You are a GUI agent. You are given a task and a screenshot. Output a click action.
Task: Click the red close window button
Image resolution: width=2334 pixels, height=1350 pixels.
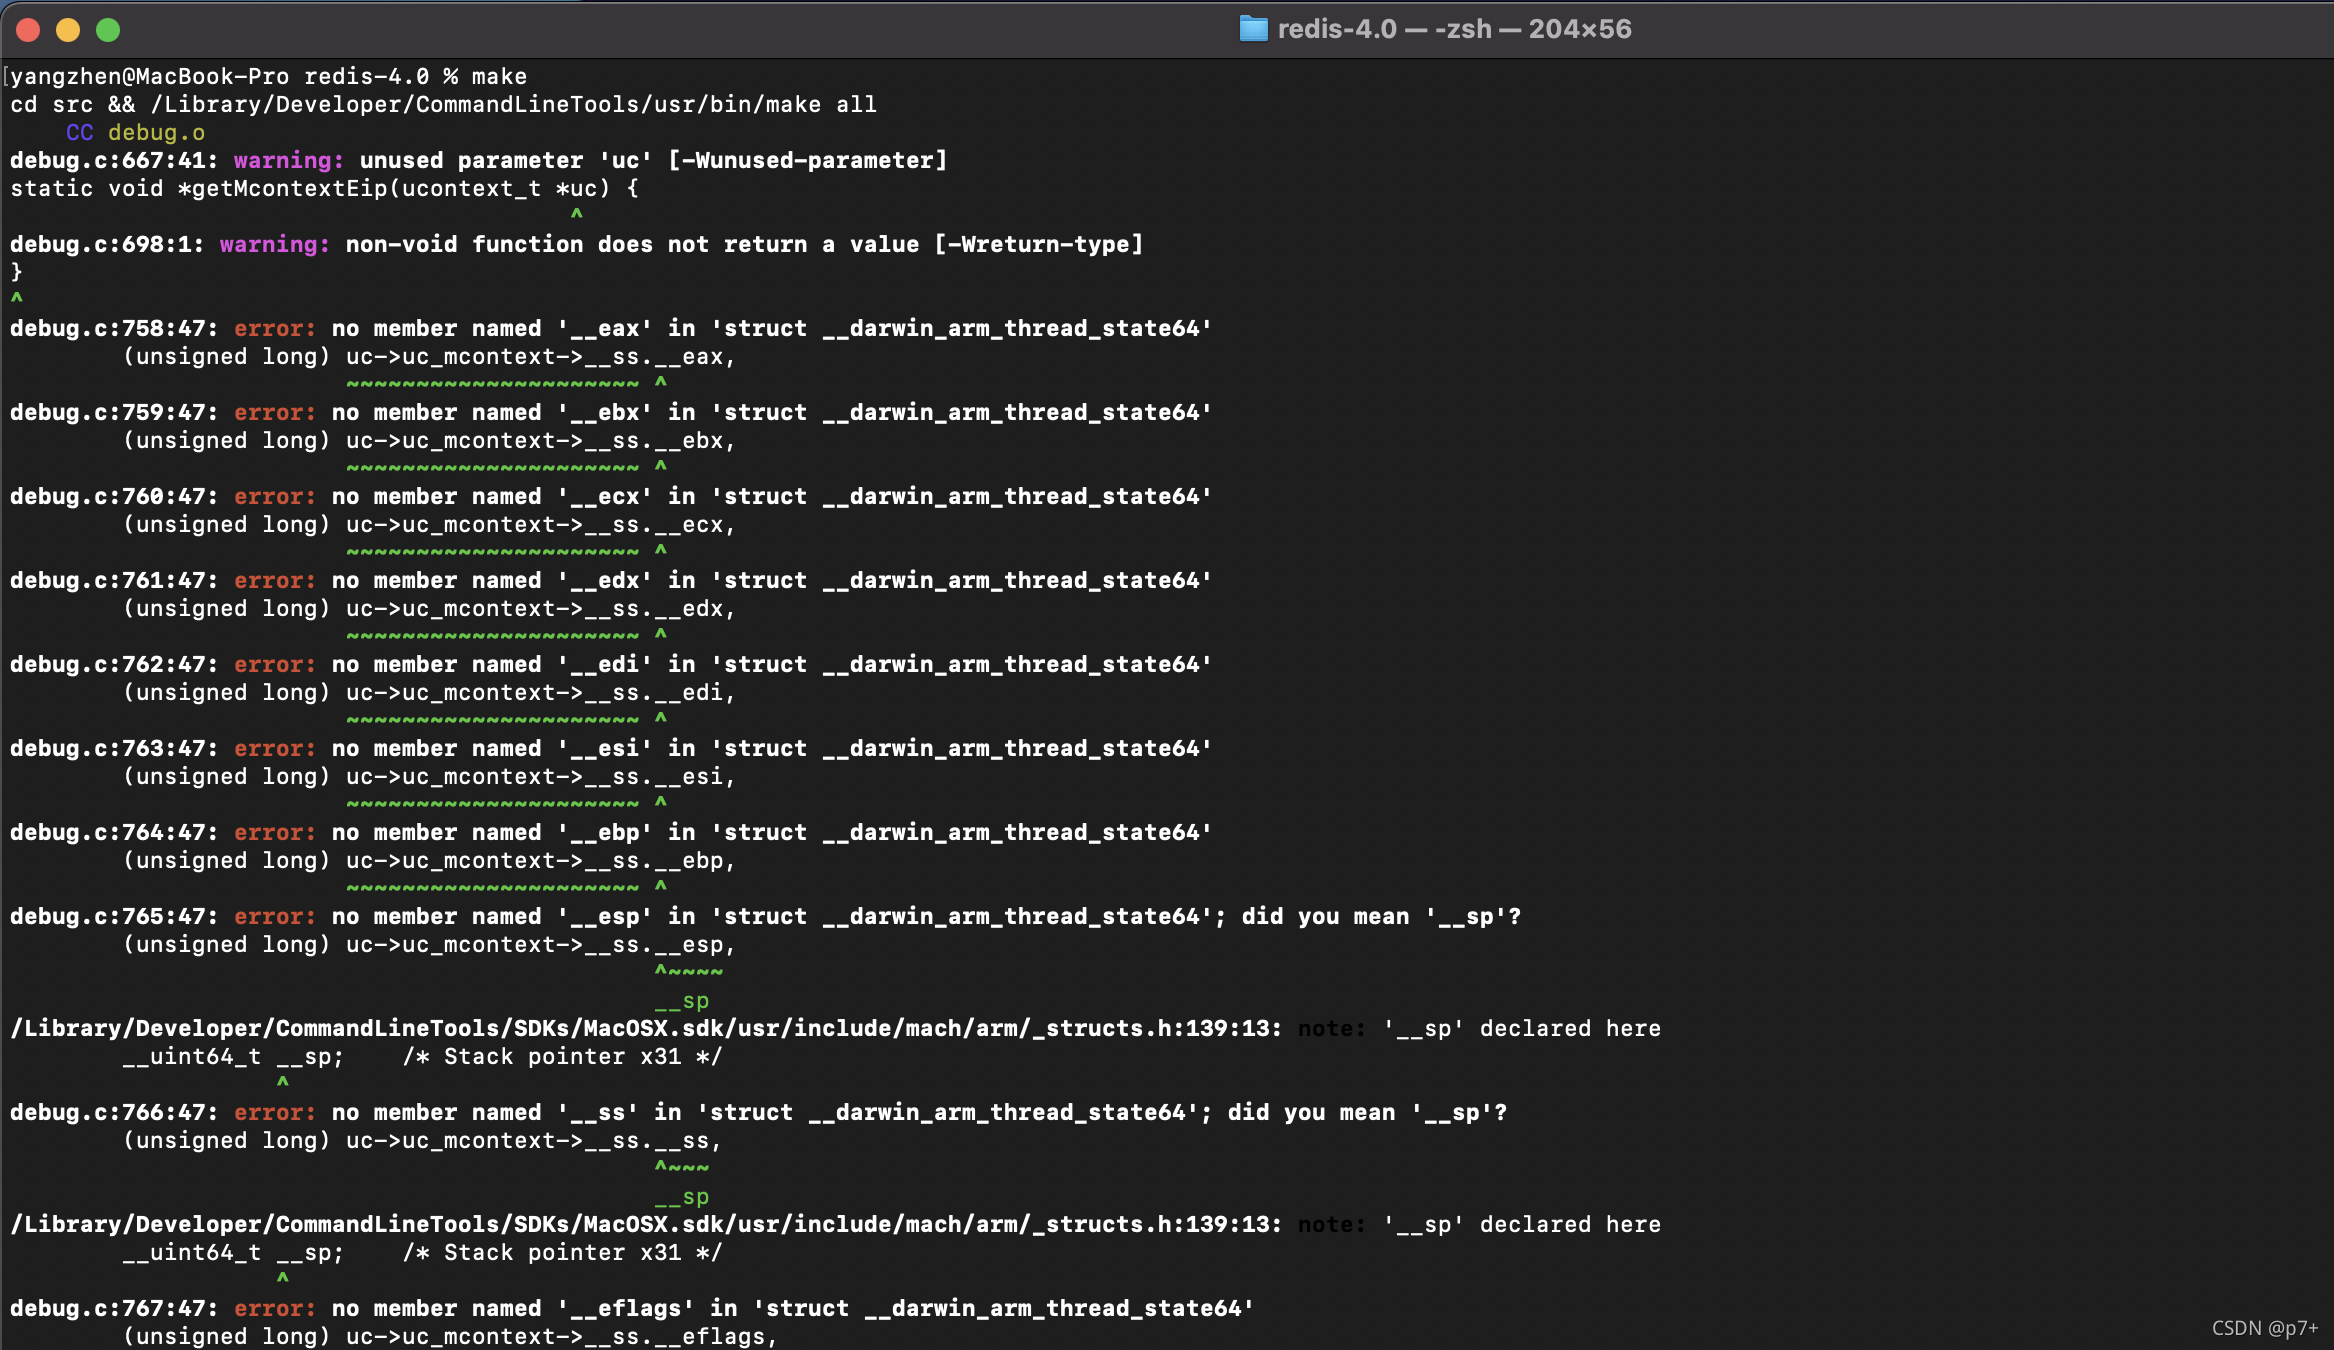tap(28, 30)
